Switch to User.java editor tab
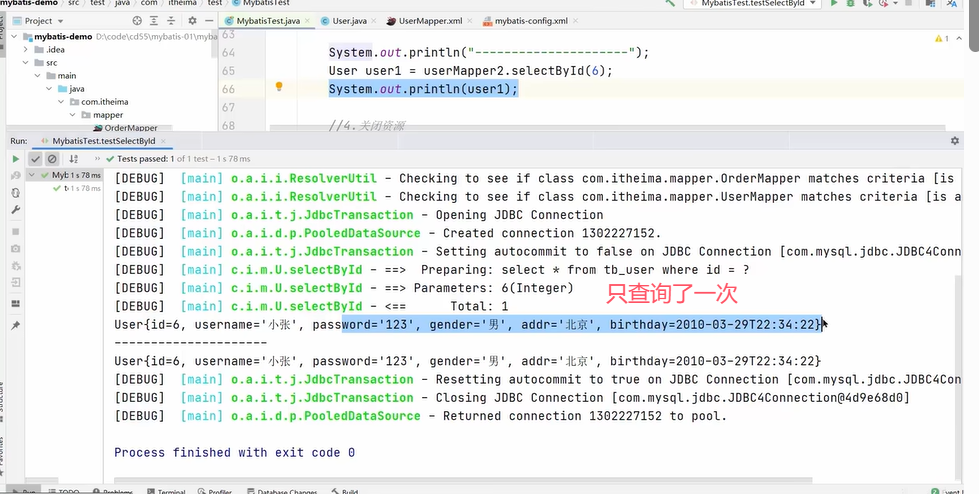Screen dimensions: 979x494 pos(350,21)
